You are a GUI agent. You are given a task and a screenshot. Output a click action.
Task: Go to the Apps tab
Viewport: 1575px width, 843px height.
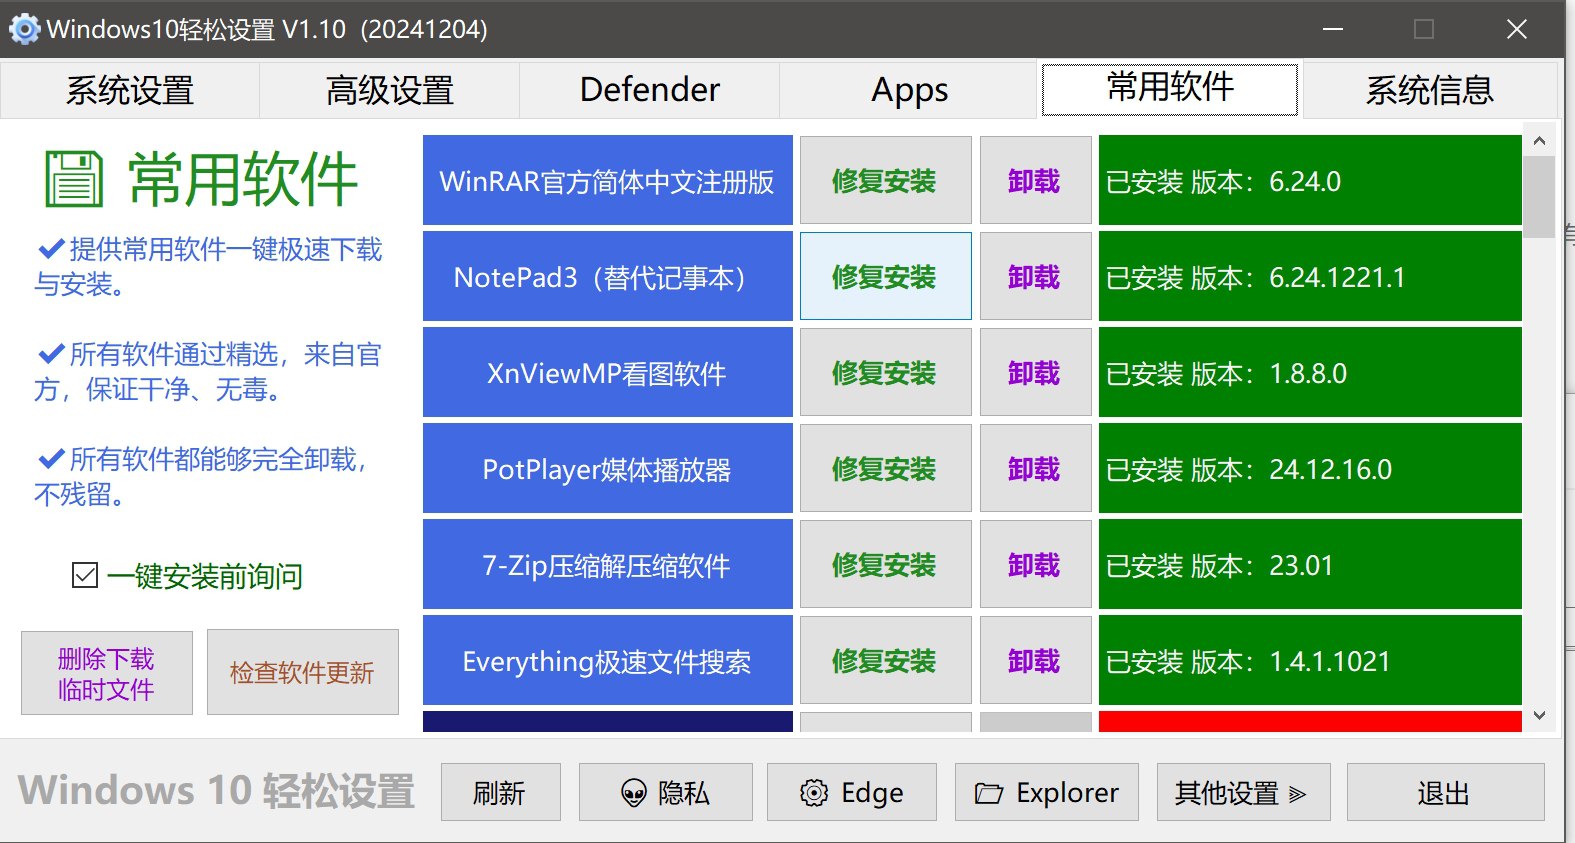(909, 90)
